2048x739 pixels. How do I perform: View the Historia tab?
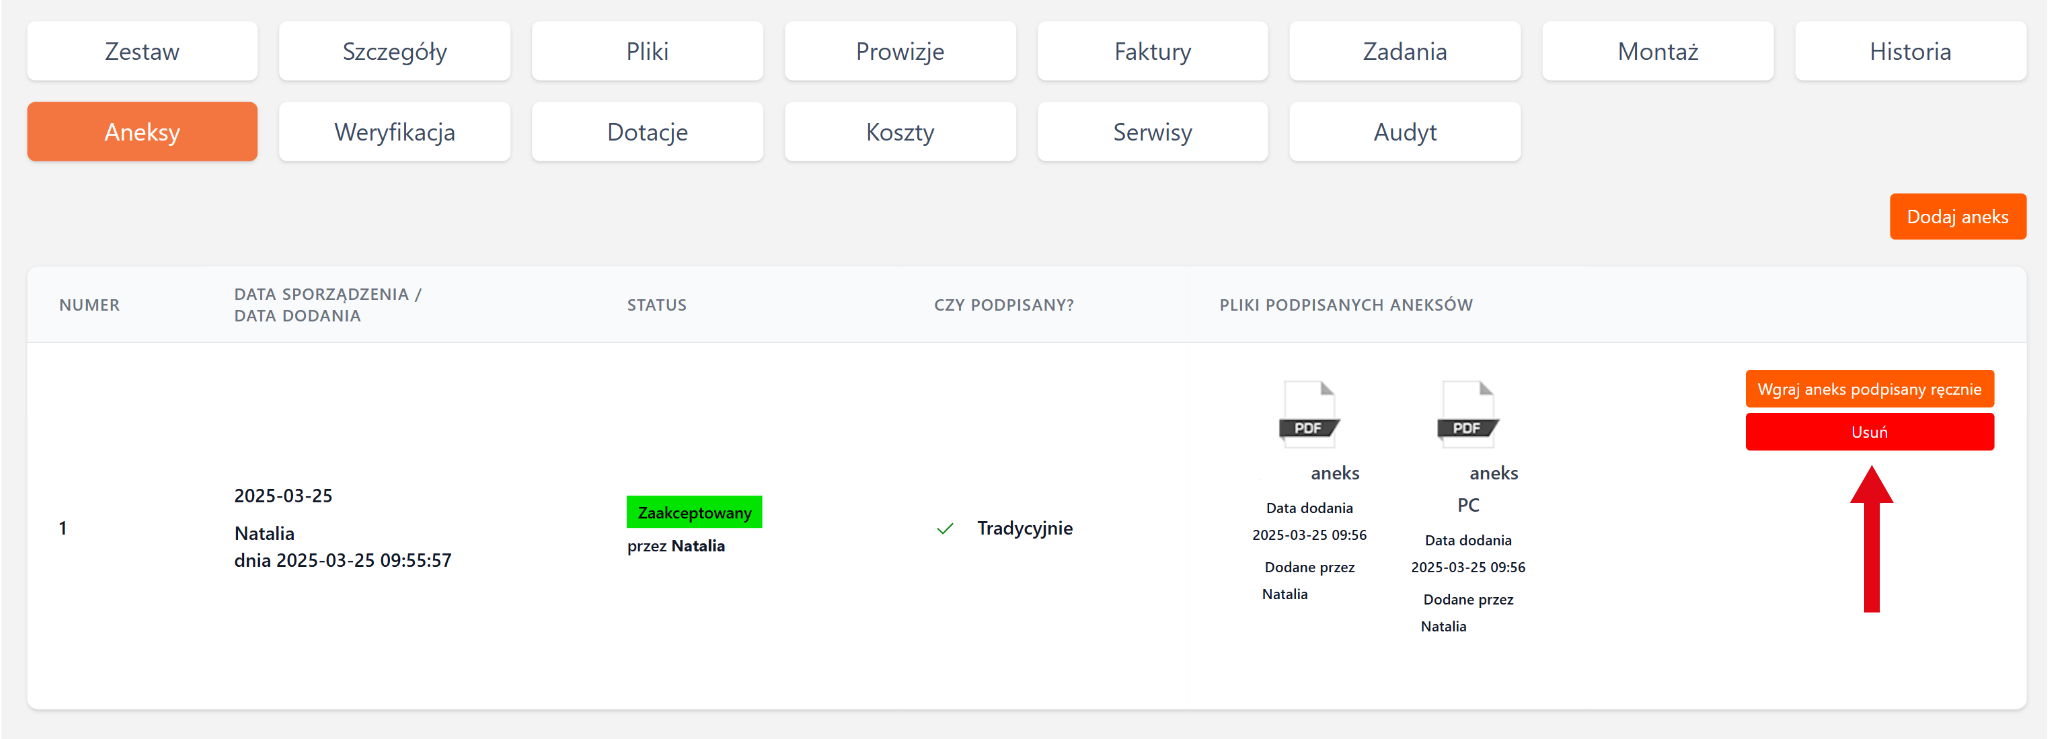[1910, 52]
